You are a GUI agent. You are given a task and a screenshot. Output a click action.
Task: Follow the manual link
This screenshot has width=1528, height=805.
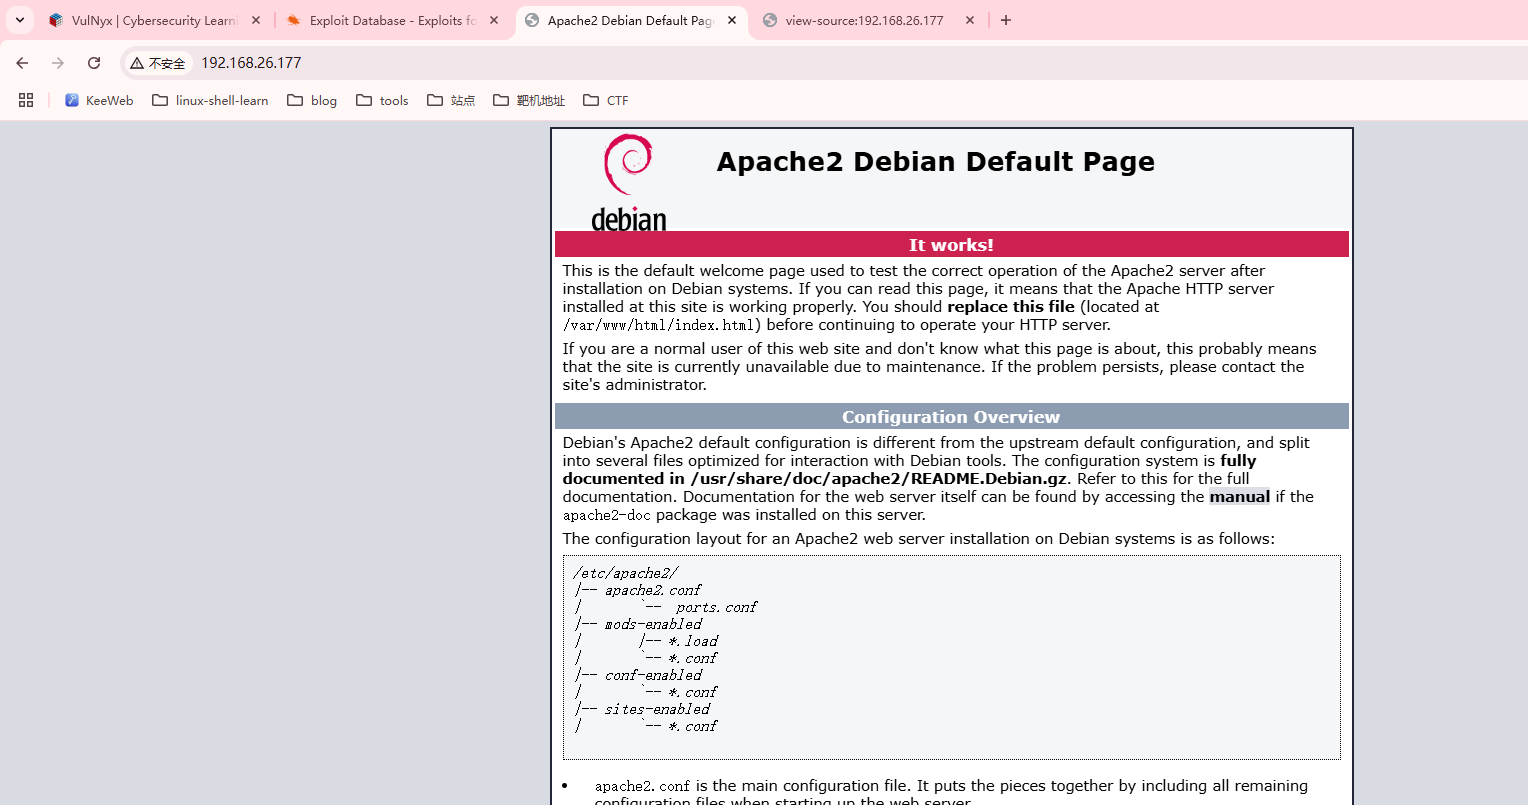(x=1239, y=497)
